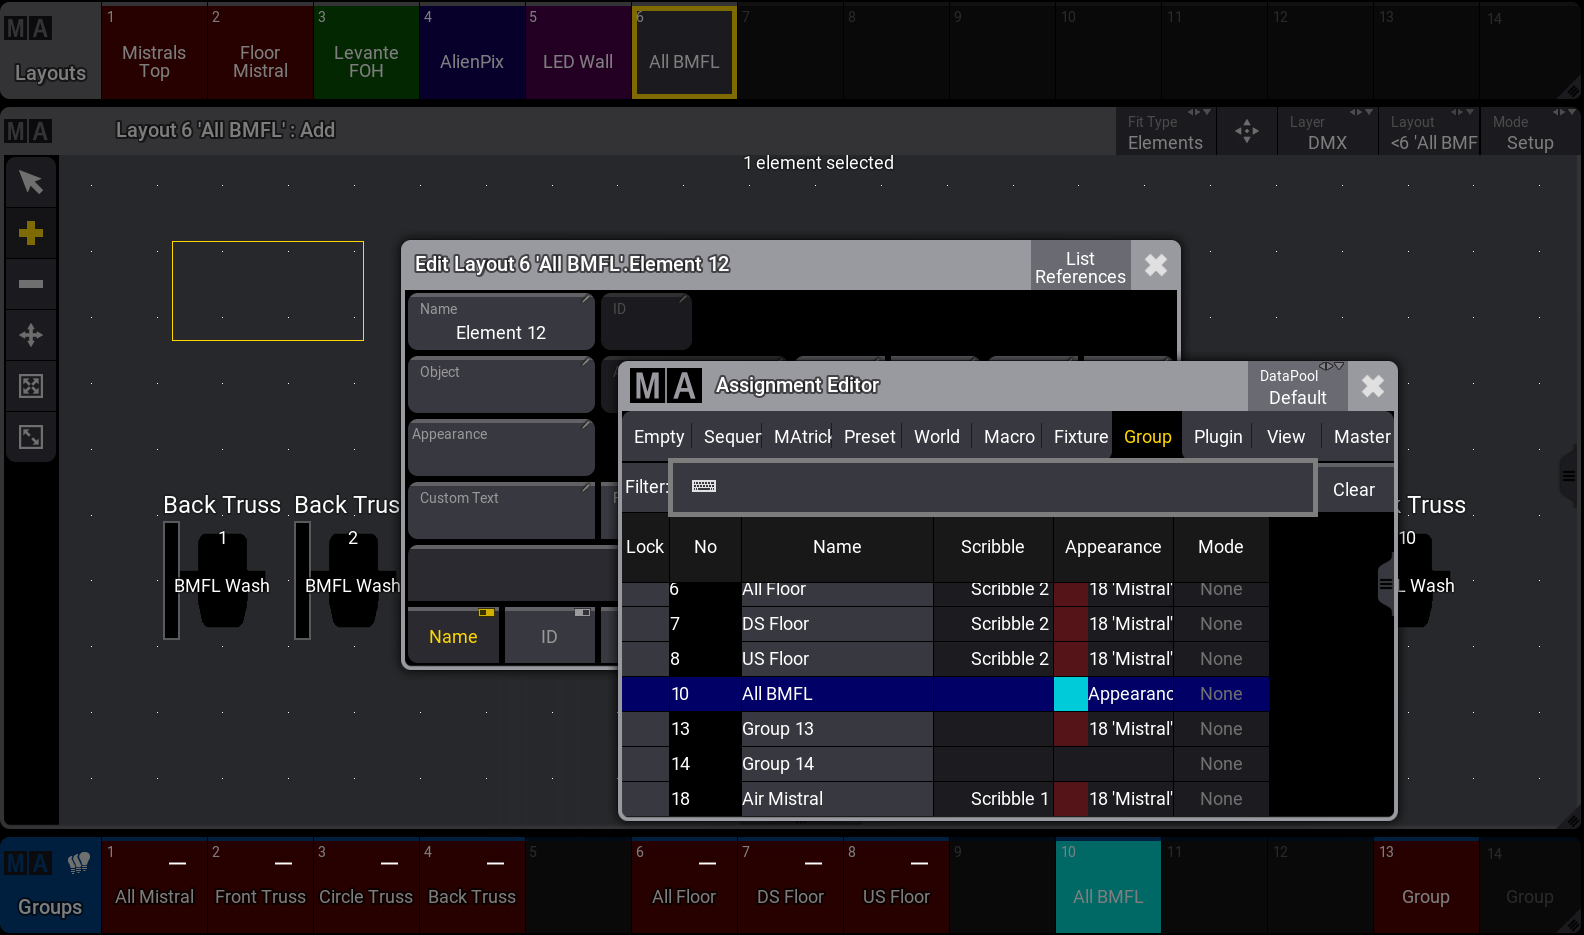
Task: Toggle the ID display option button
Action: coord(549,636)
